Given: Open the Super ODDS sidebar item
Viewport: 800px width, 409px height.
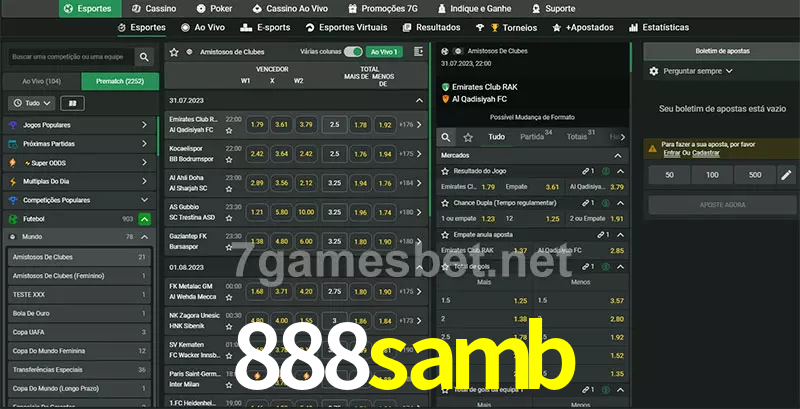Looking at the screenshot, I should tap(80, 163).
